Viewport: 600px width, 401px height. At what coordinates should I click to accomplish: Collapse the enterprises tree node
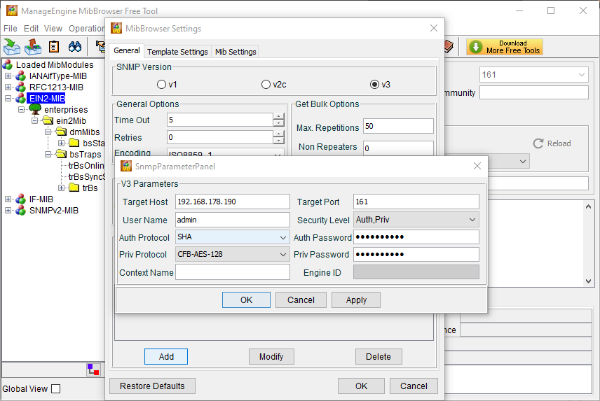click(x=21, y=109)
